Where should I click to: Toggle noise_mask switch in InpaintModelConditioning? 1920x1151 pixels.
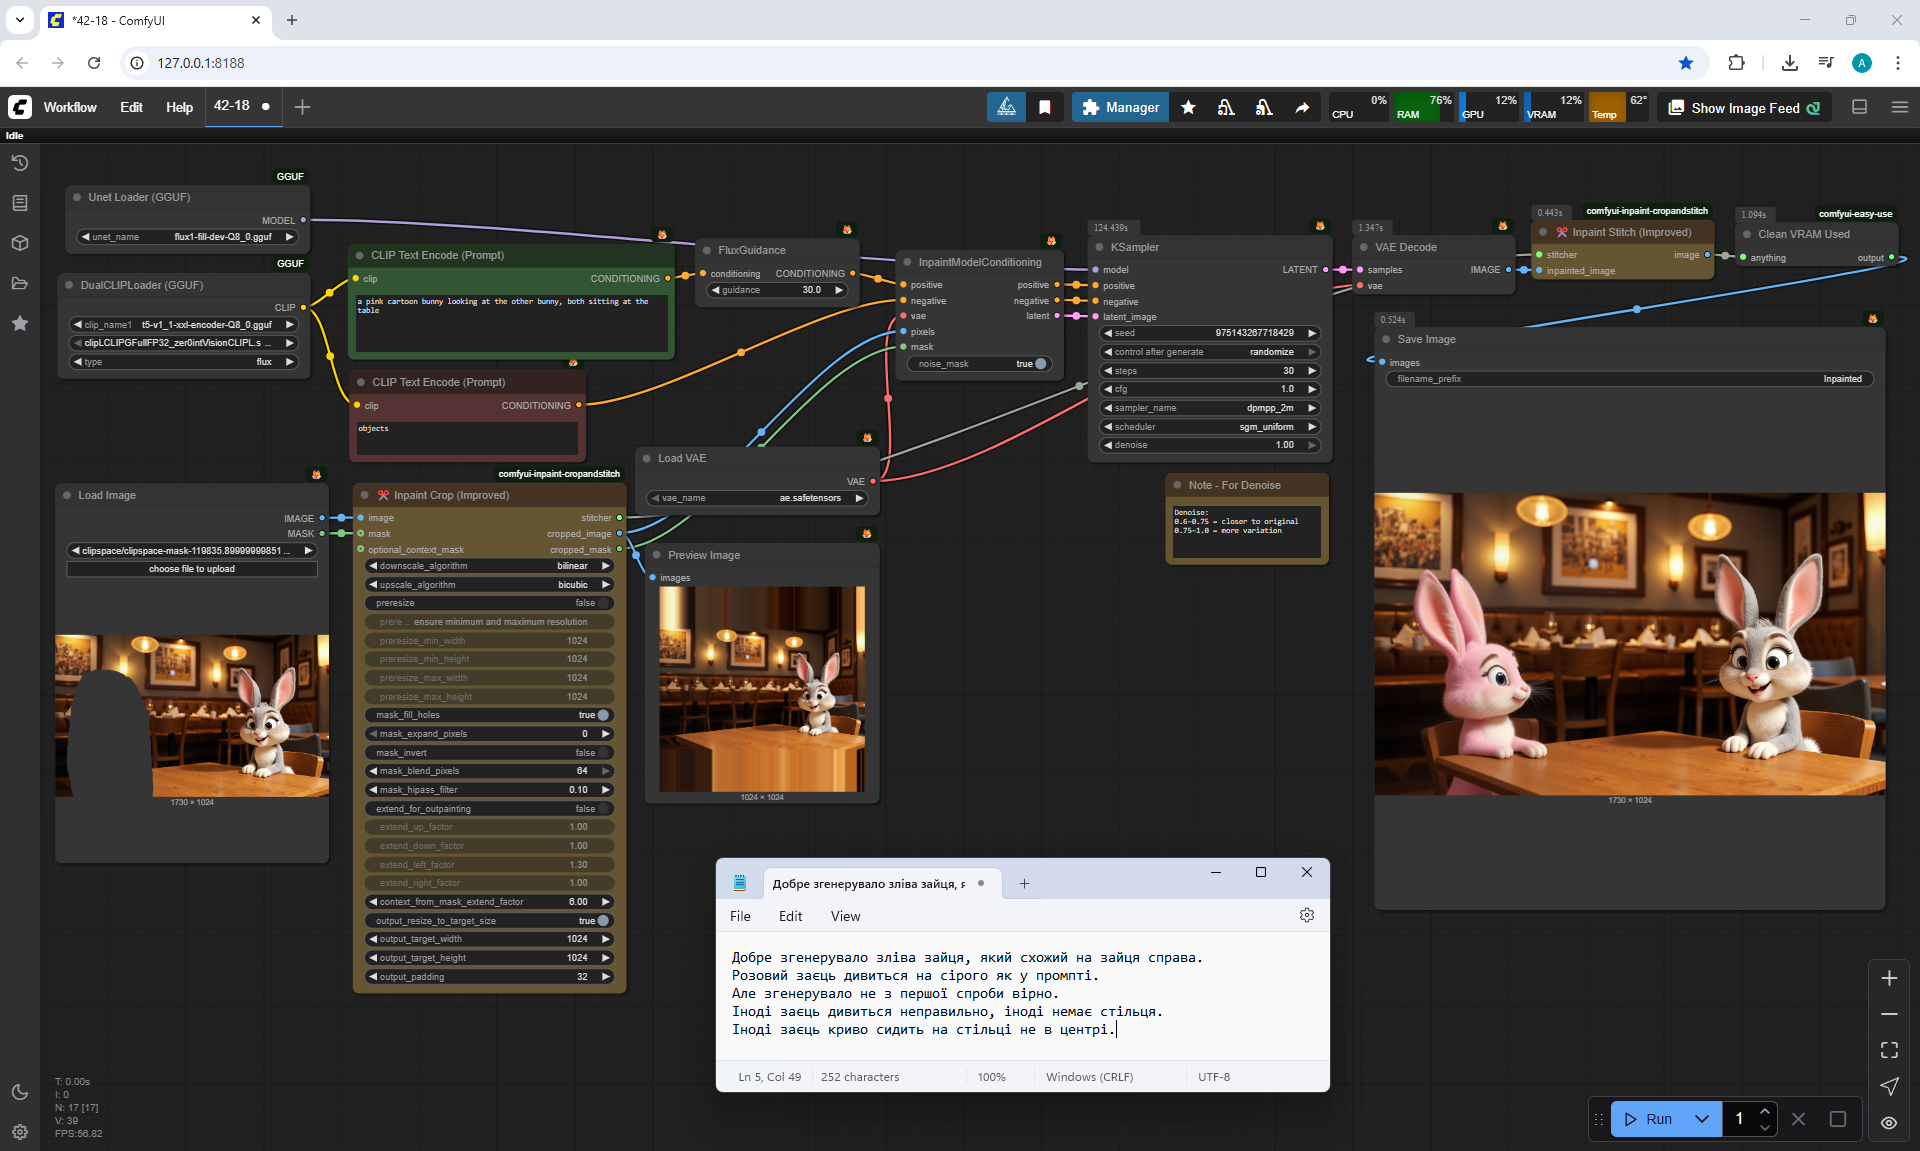tap(1040, 364)
